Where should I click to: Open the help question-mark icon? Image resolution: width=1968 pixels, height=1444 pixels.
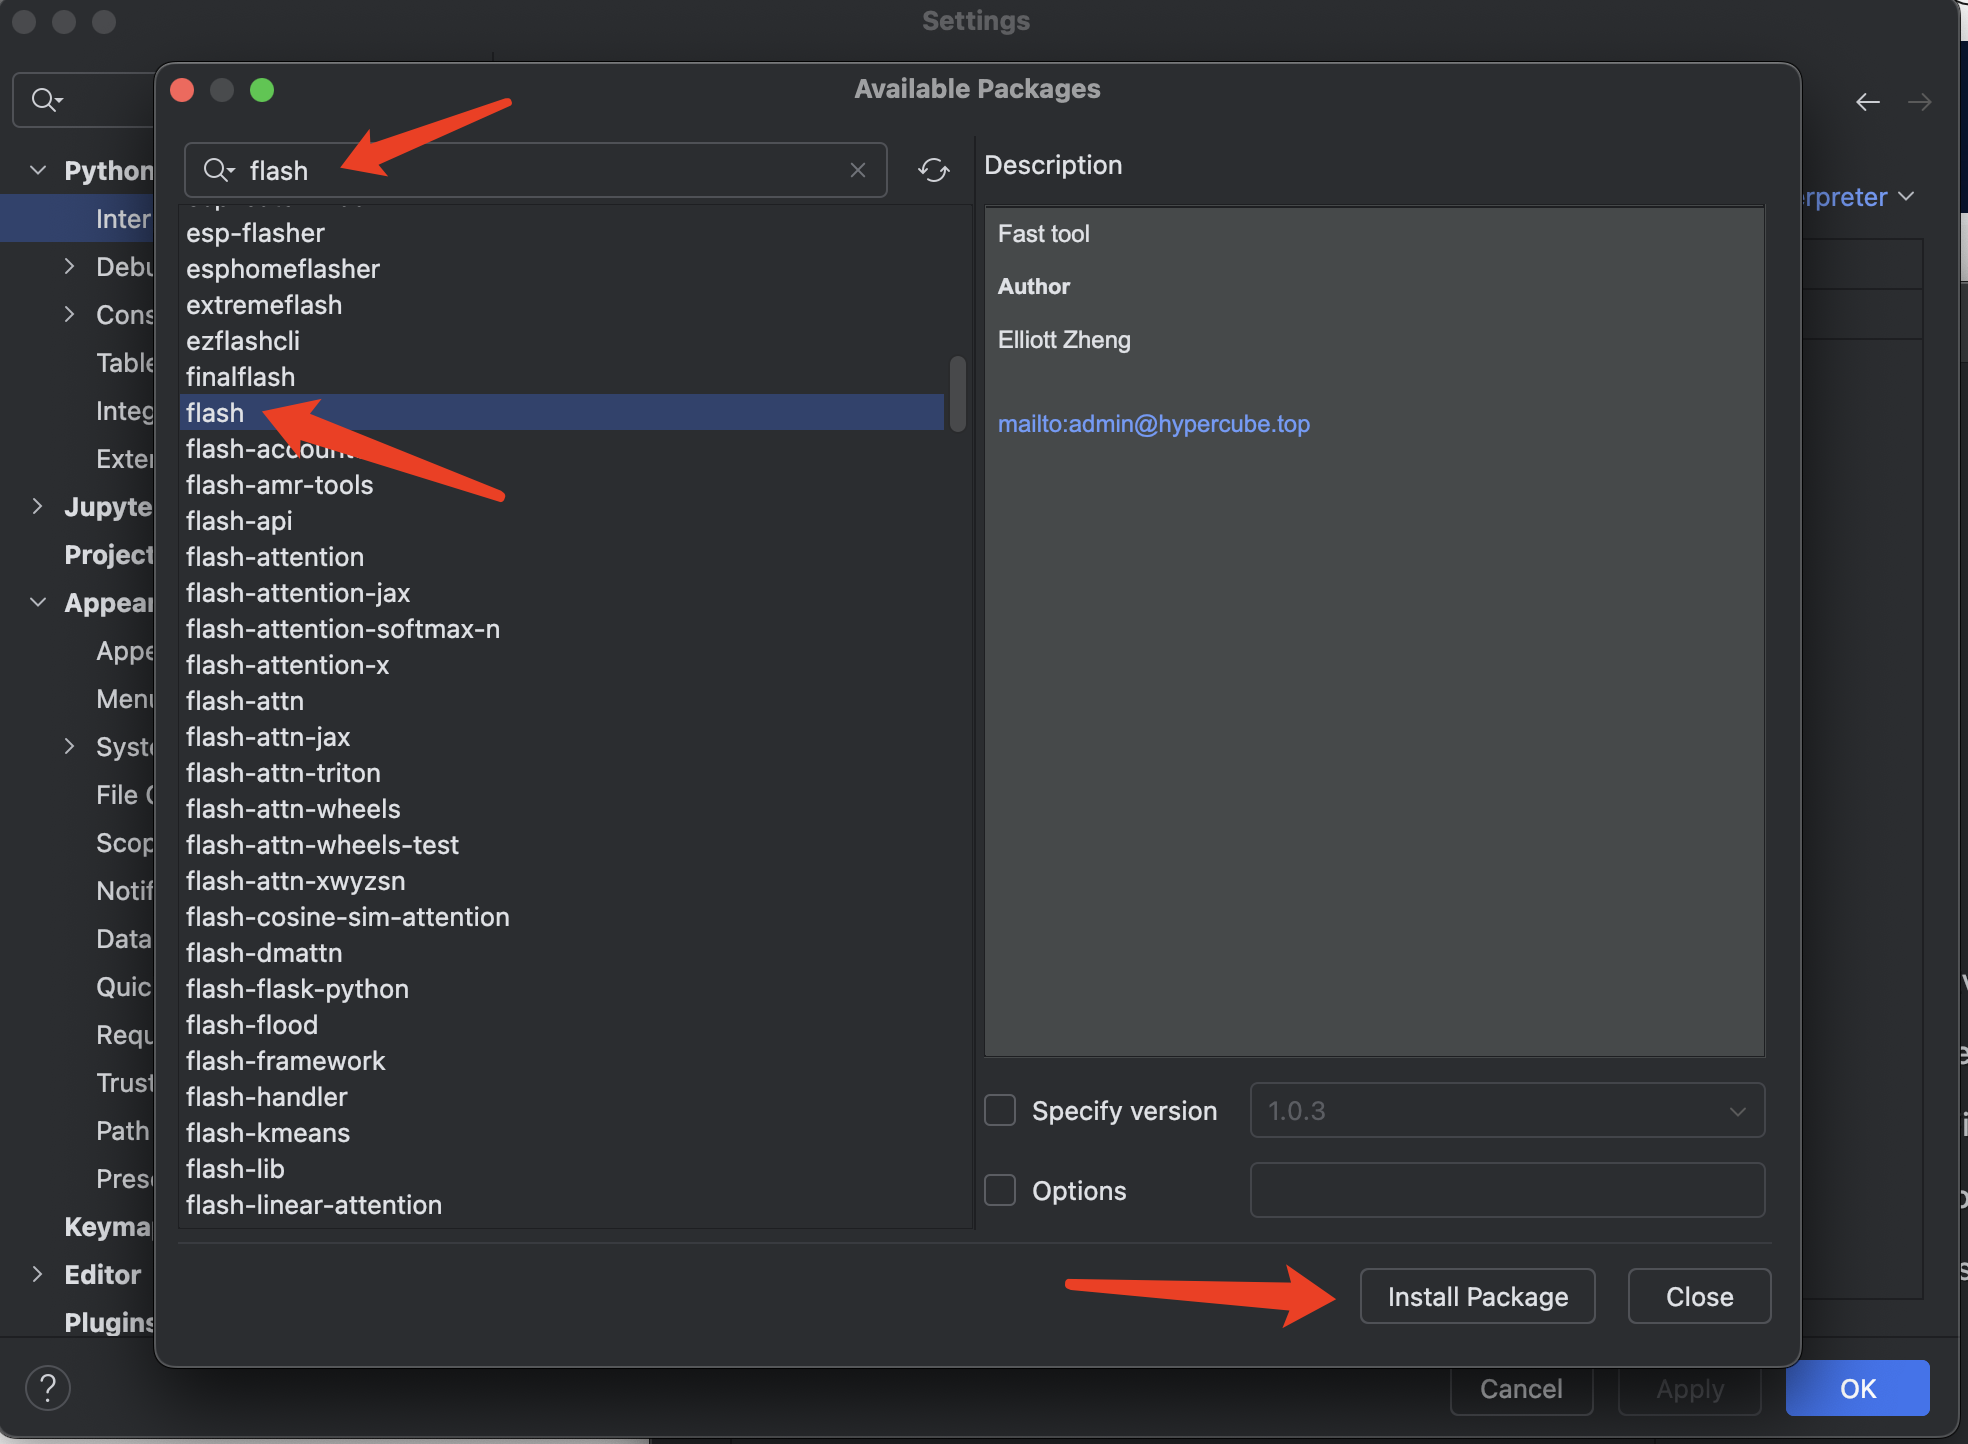tap(47, 1387)
